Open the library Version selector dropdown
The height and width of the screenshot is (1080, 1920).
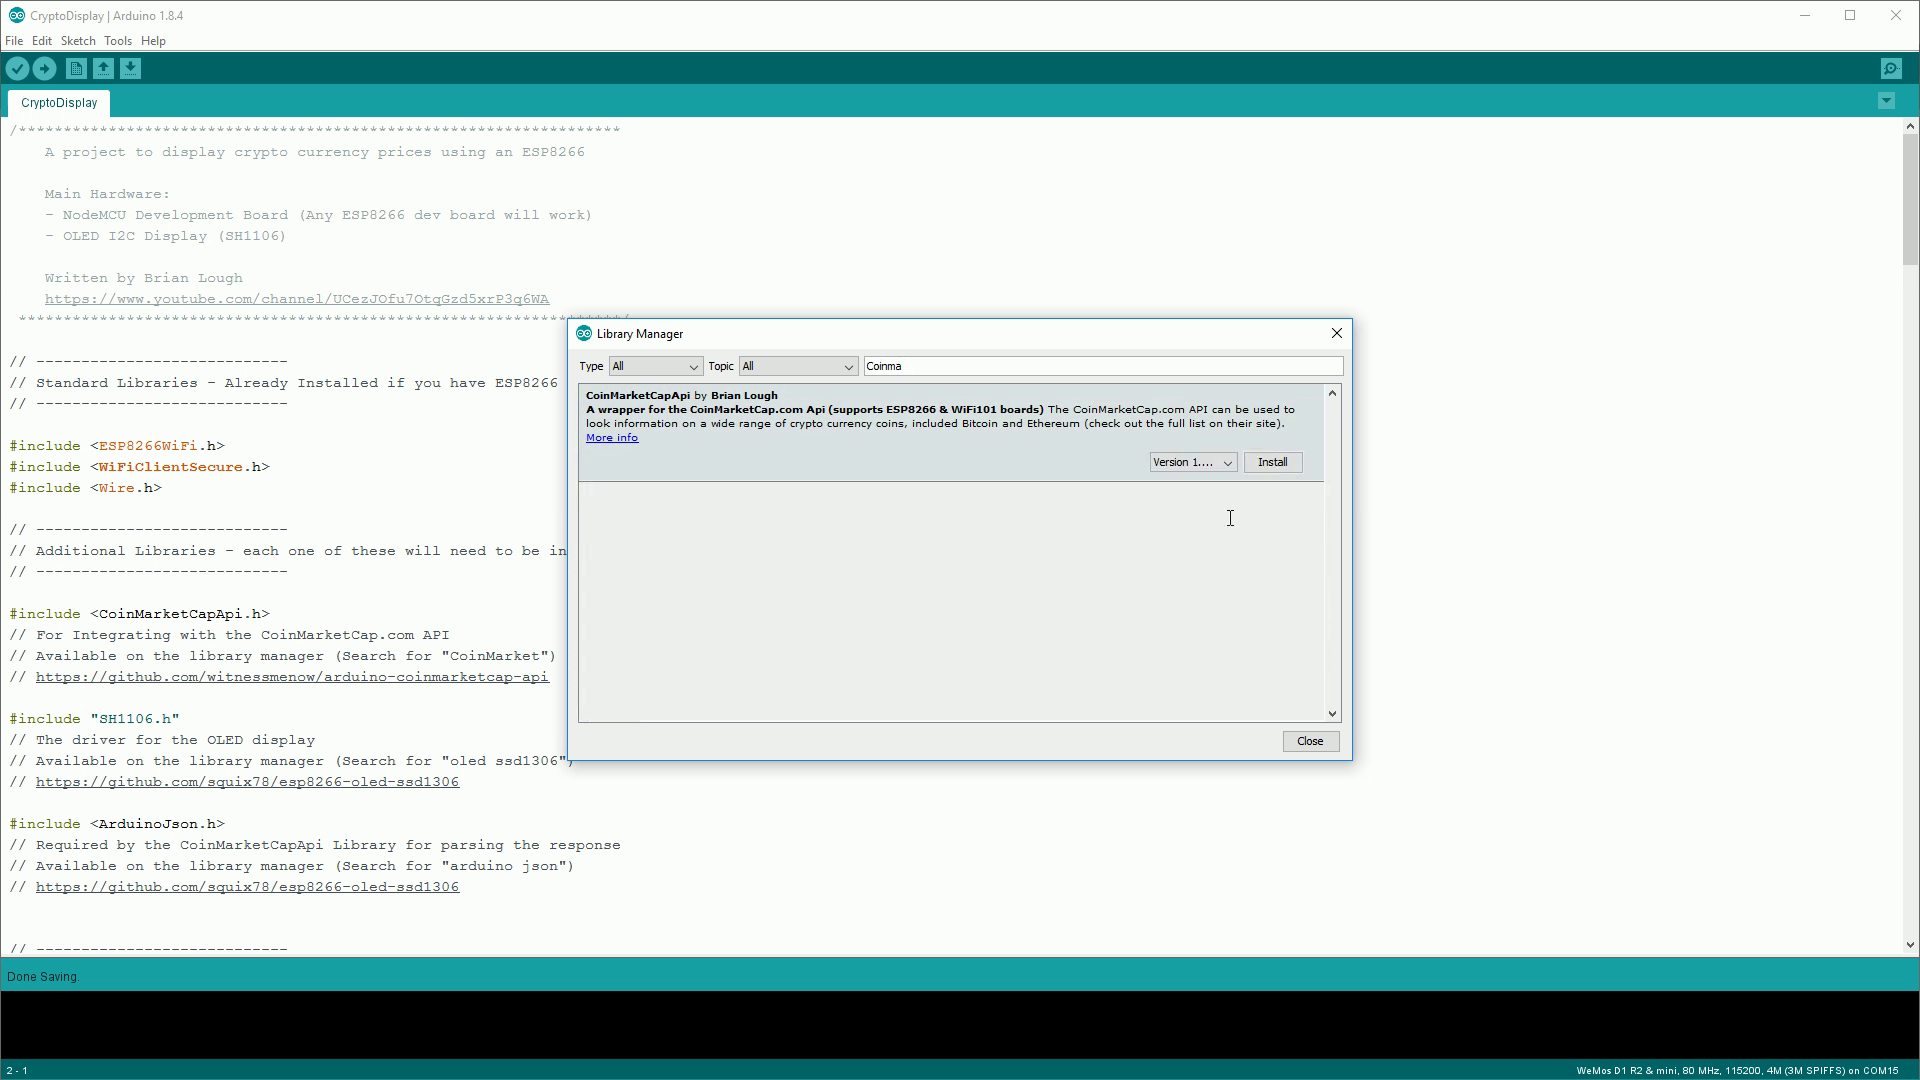1193,462
